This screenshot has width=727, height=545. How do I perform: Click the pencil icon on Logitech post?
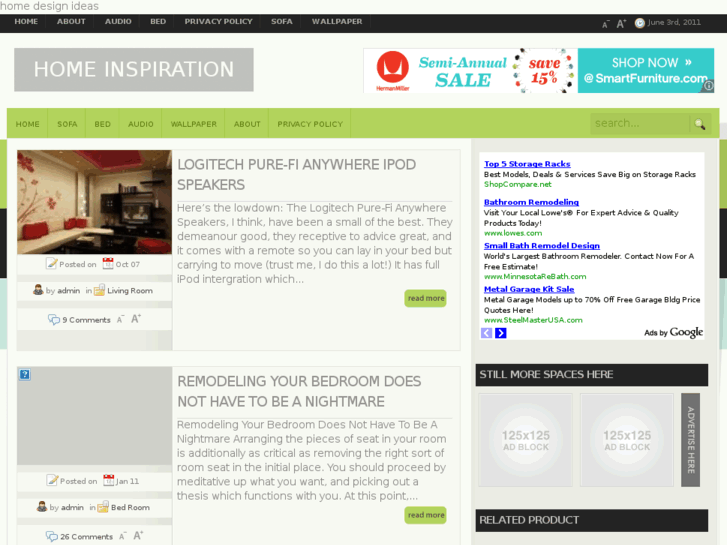click(51, 263)
